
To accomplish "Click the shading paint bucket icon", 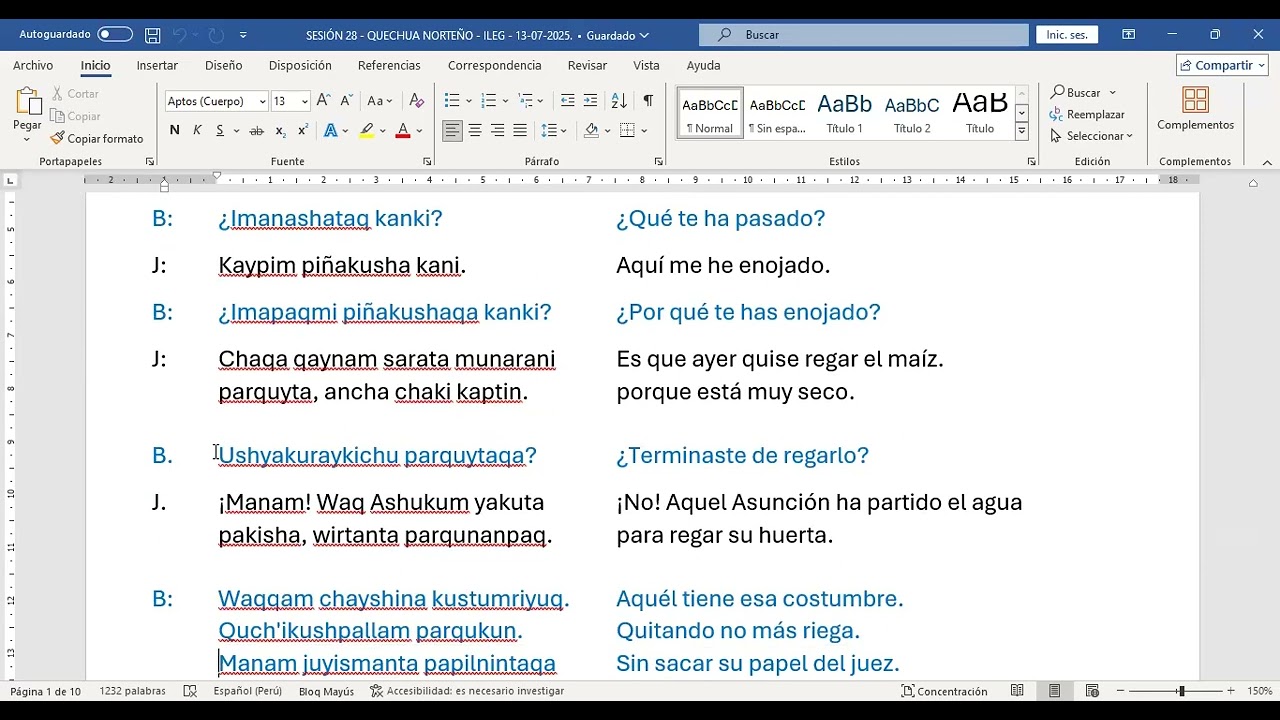I will tap(591, 130).
